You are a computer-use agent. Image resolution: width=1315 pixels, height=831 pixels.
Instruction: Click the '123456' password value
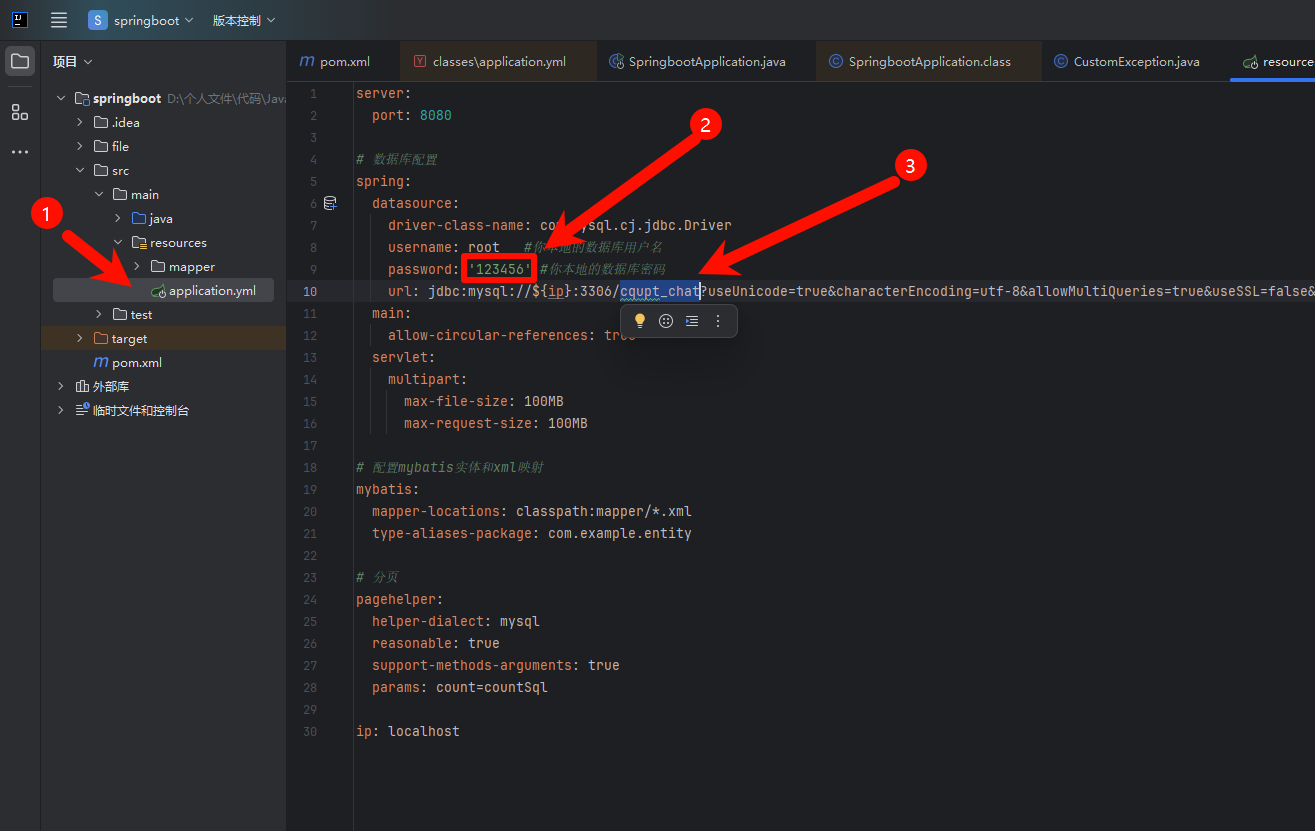coord(500,269)
